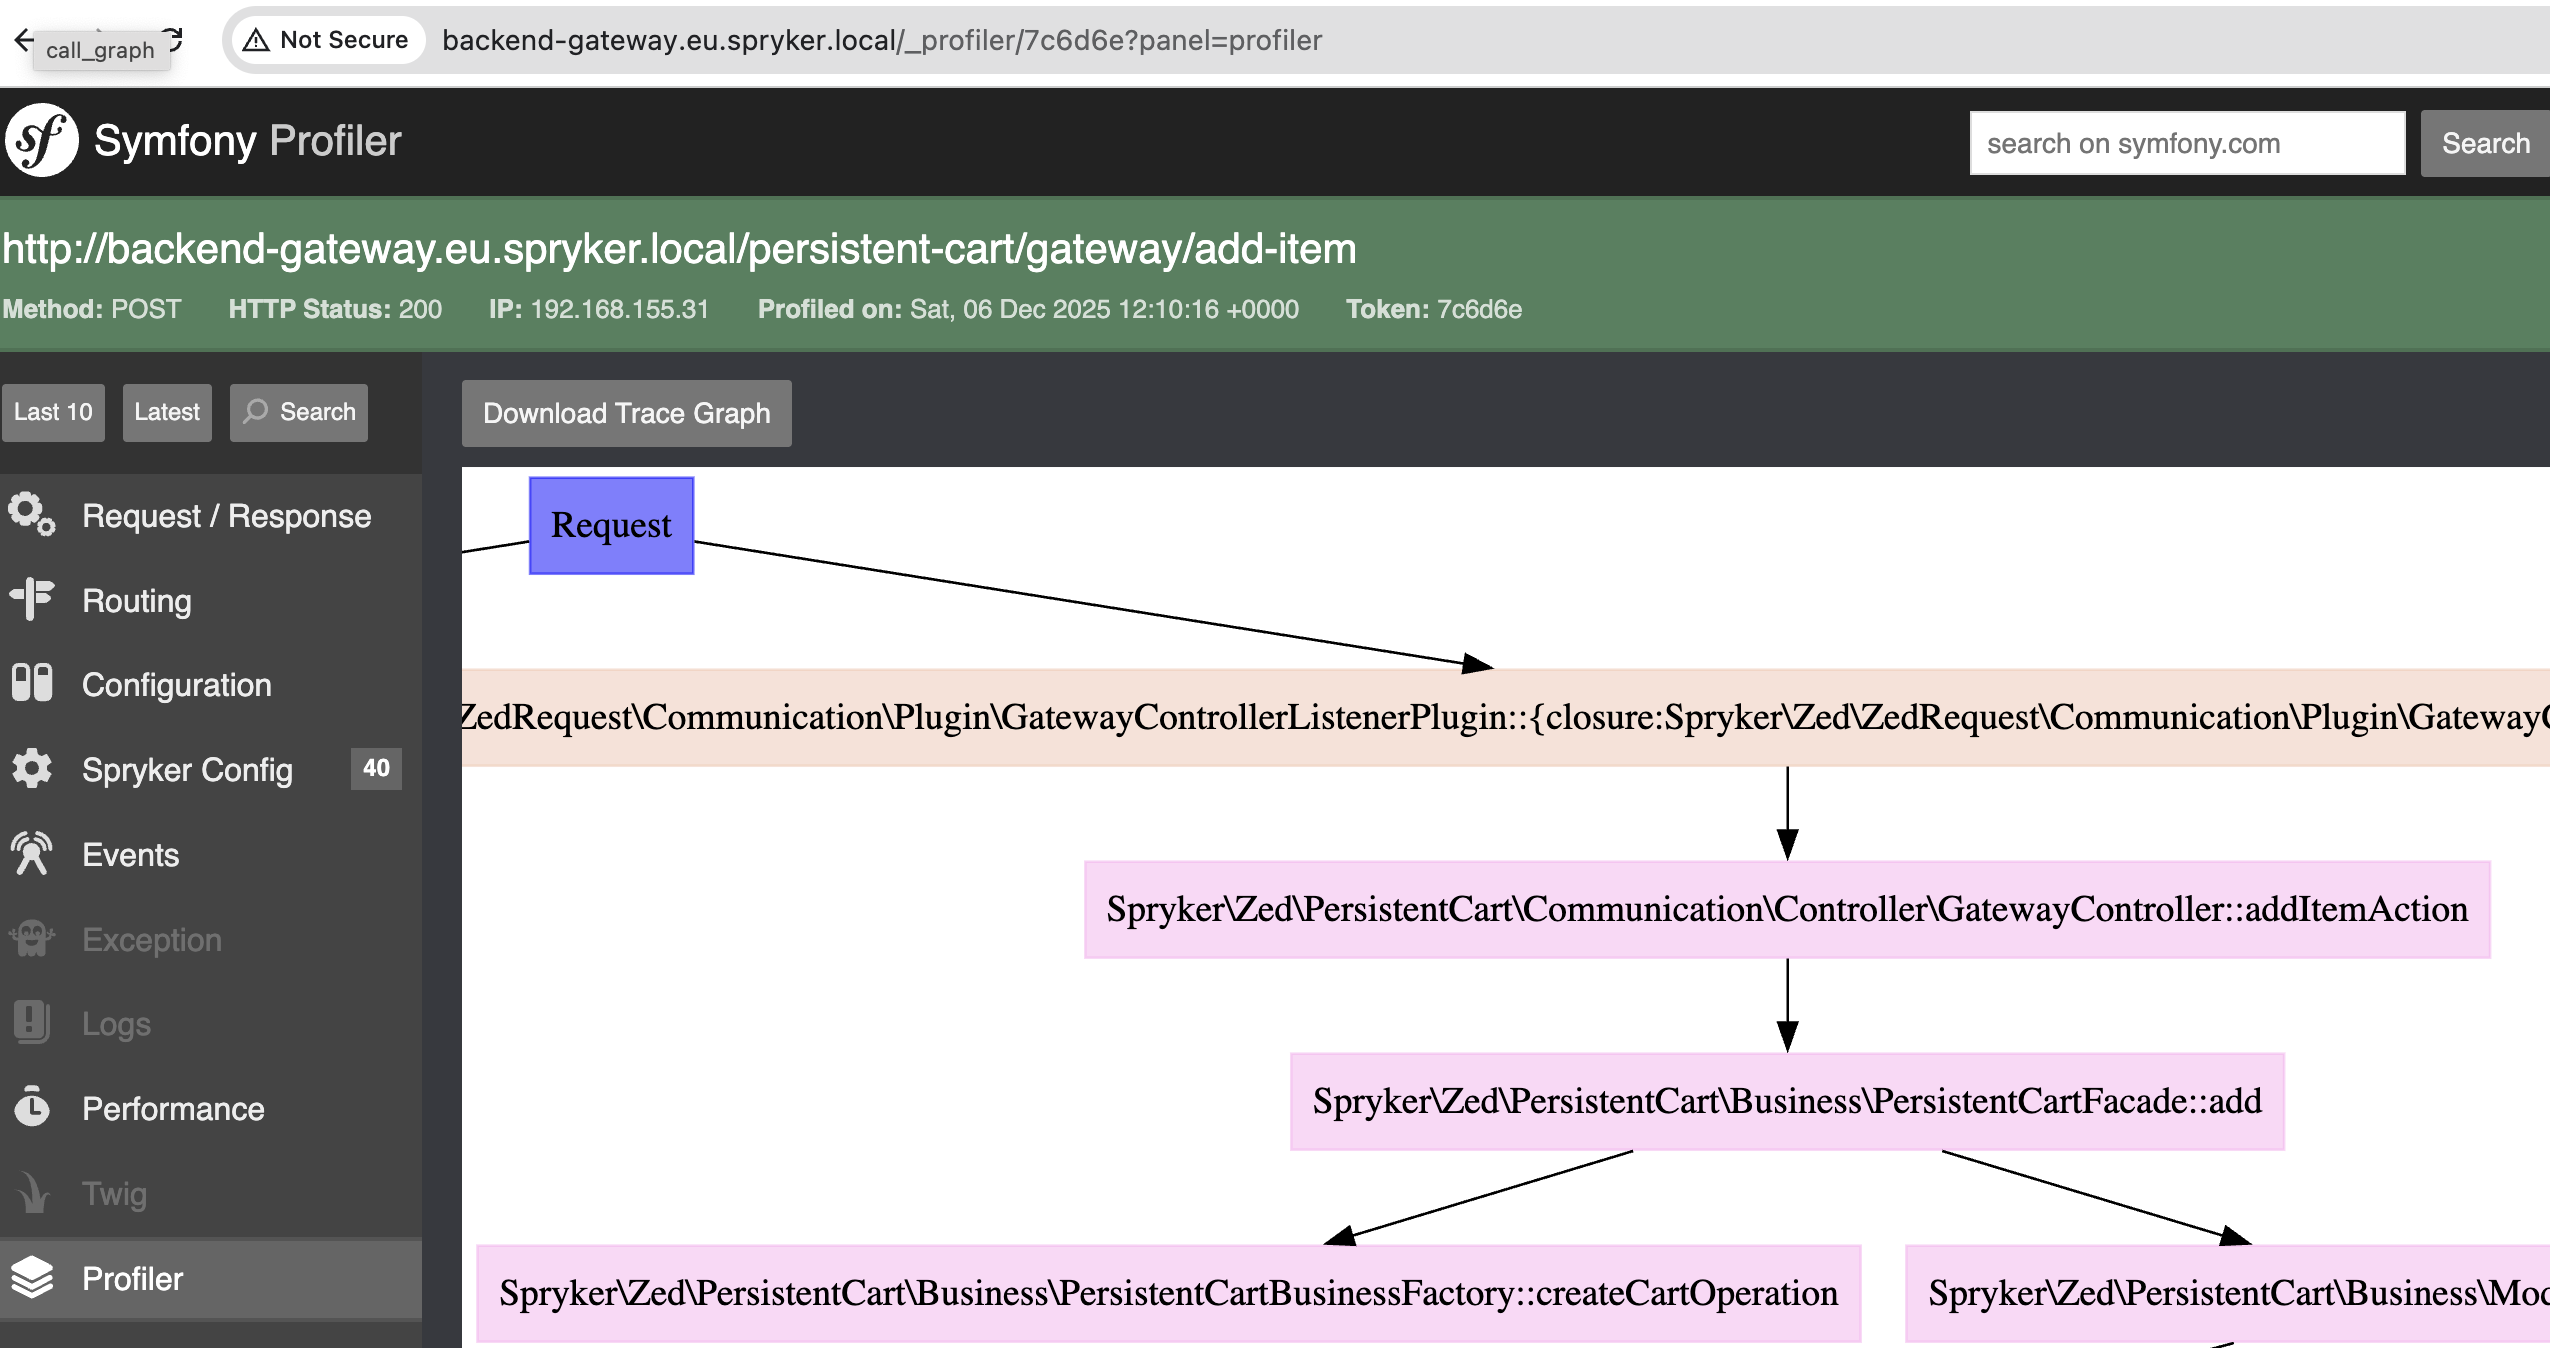2550x1348 pixels.
Task: Click the Symfony logo
Action: (40, 140)
